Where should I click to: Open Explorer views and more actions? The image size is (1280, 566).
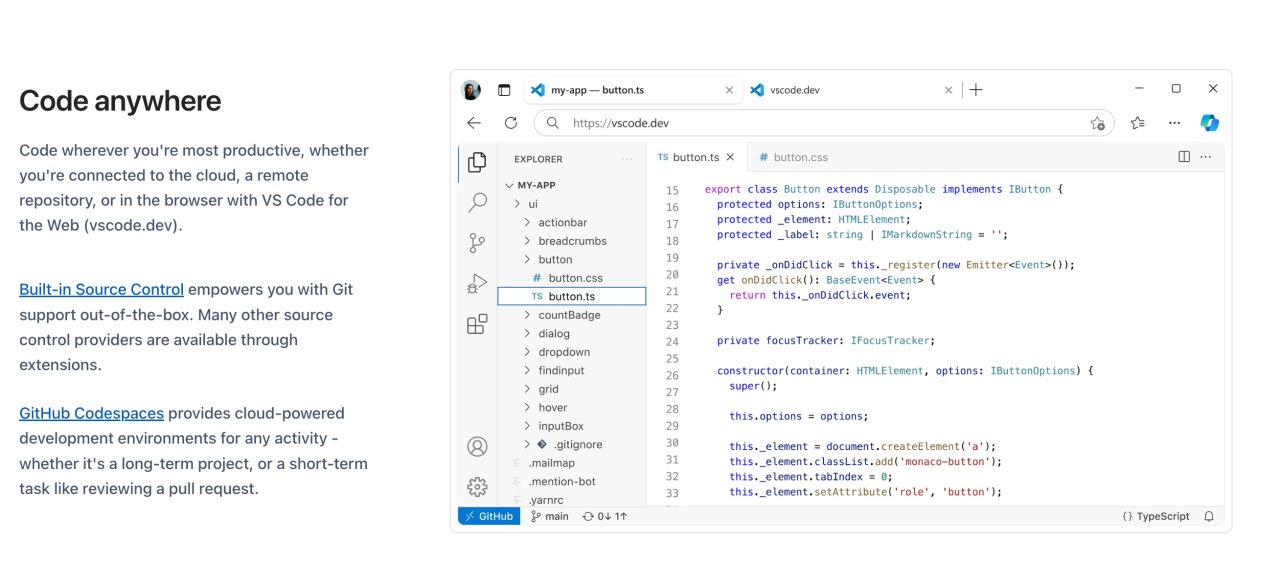pyautogui.click(x=627, y=159)
